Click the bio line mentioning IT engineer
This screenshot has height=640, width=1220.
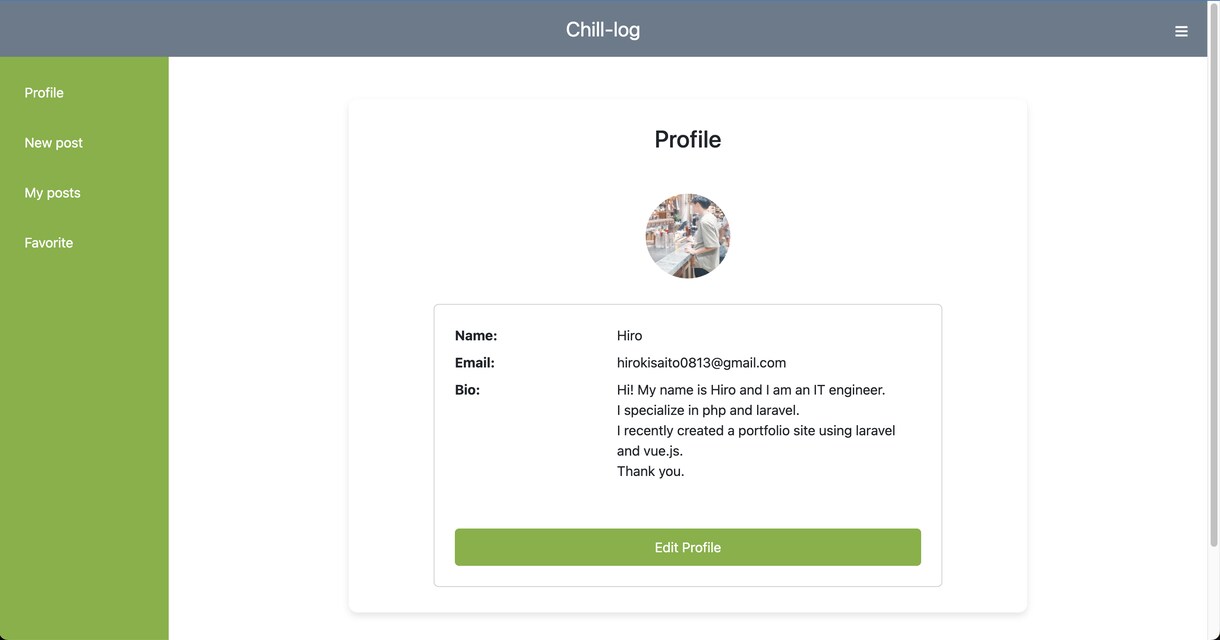click(751, 389)
